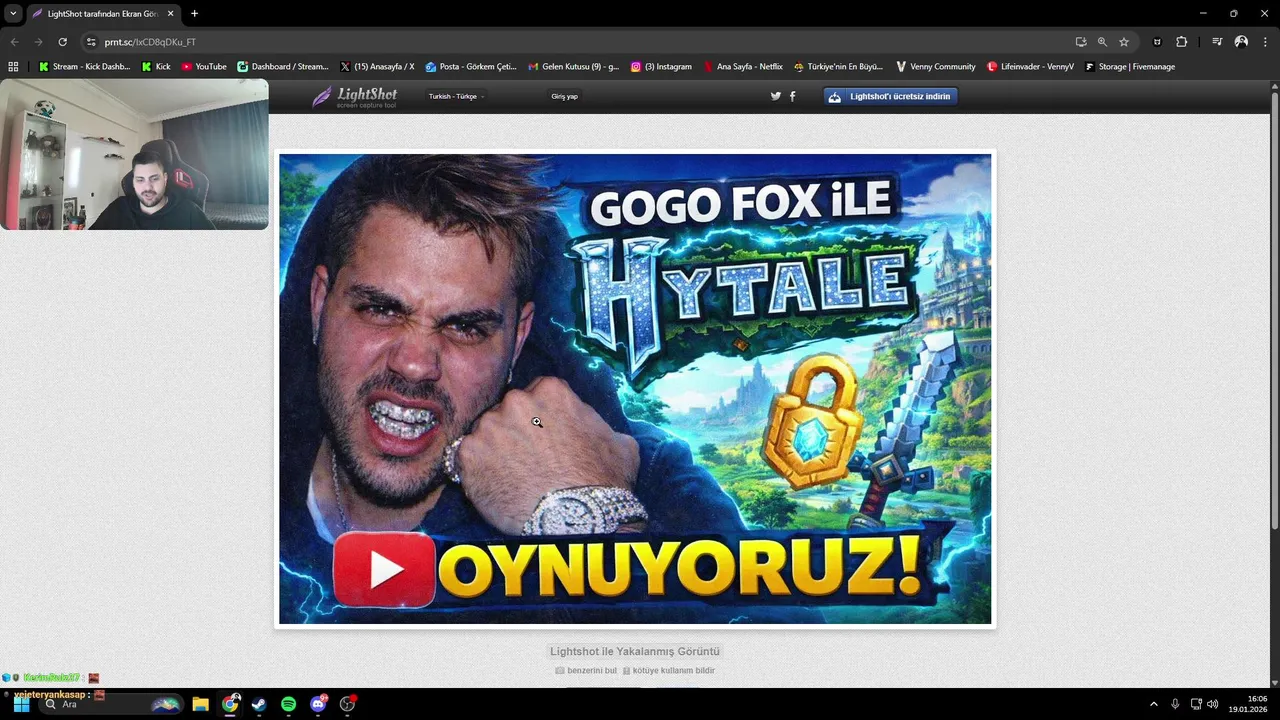The width and height of the screenshot is (1280, 720).
Task: Open the Windows Start menu
Action: tap(21, 704)
